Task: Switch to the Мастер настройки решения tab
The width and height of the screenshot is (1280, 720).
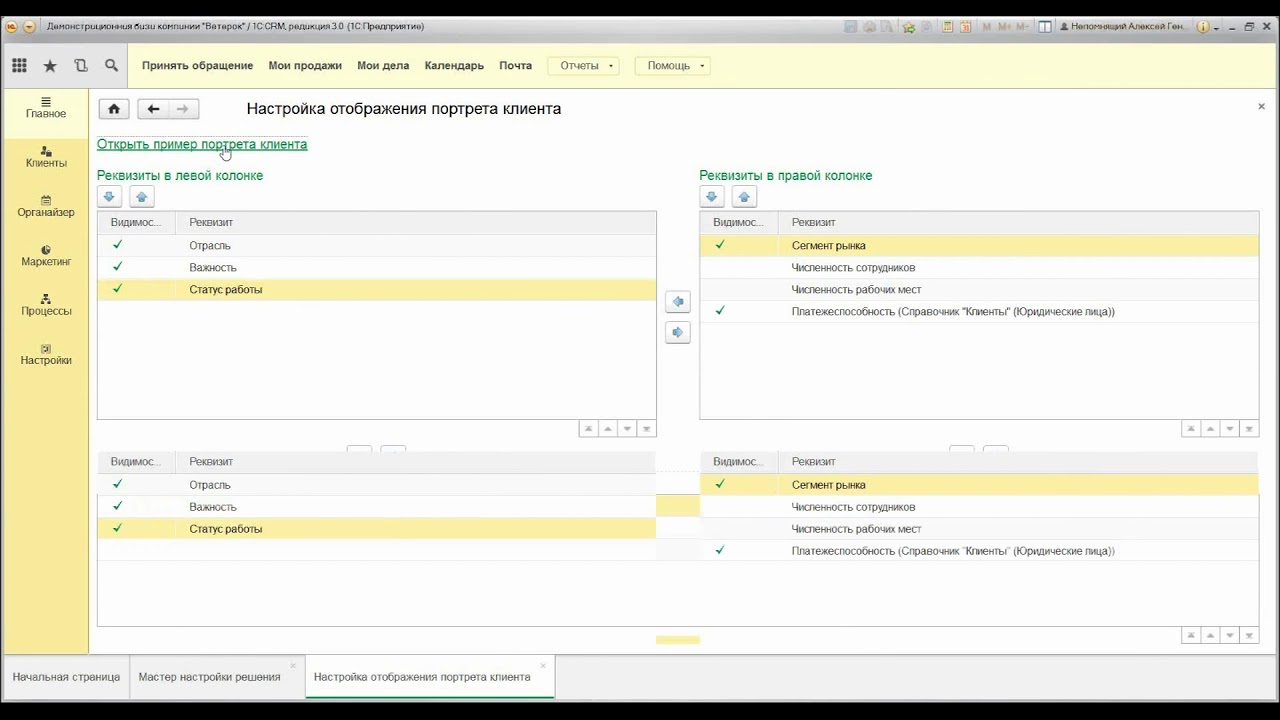Action: [209, 677]
